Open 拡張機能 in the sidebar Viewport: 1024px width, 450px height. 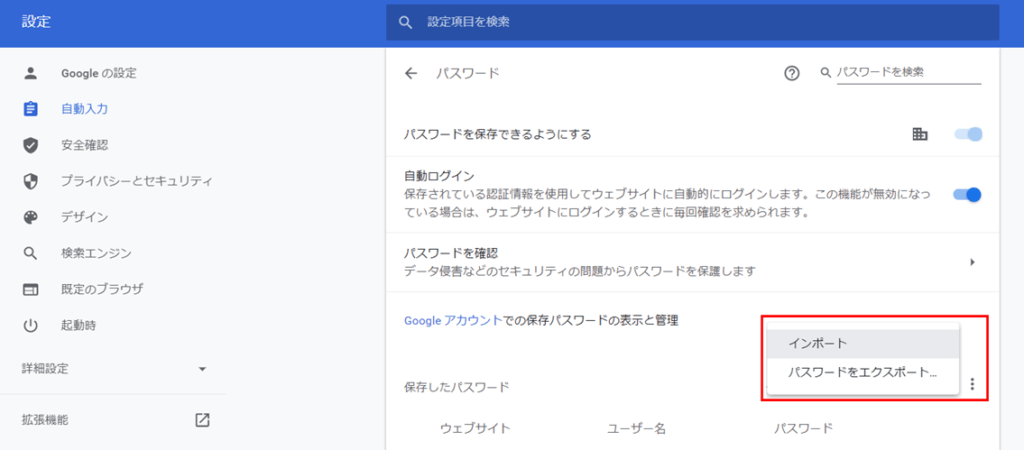tap(44, 420)
